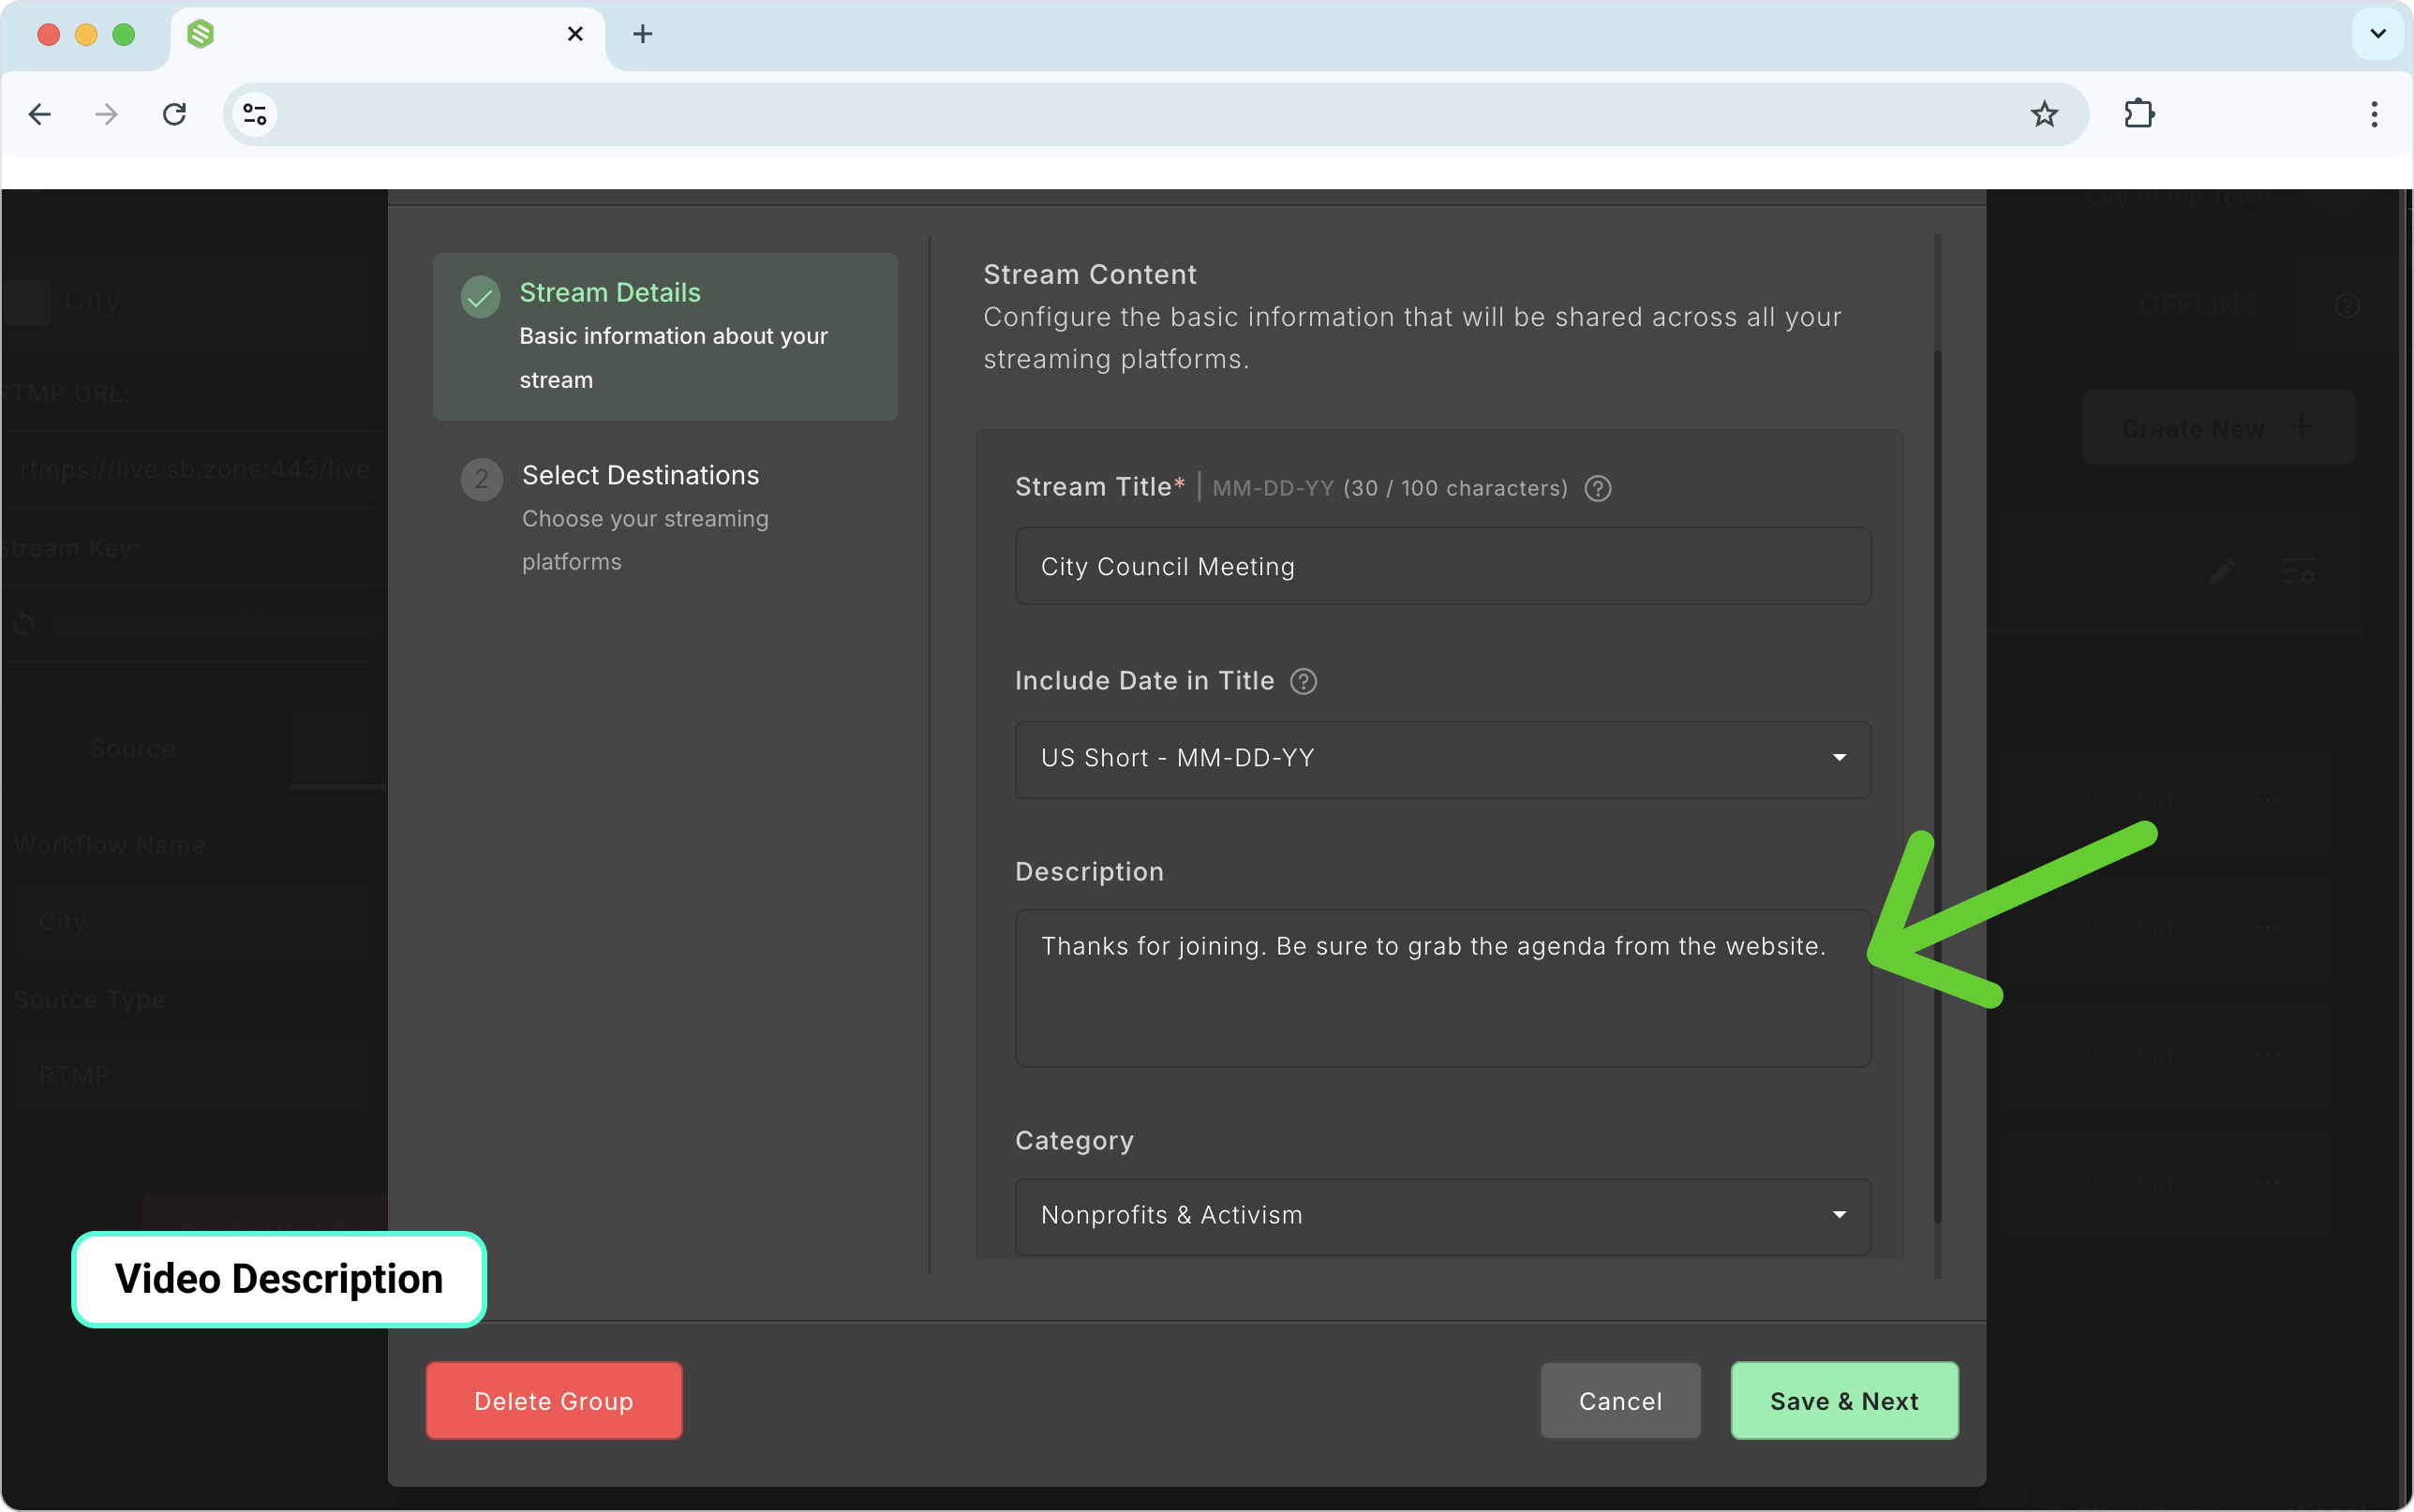Click the OFFLINE help icon in background
The width and height of the screenshot is (2414, 1512).
[x=2346, y=306]
